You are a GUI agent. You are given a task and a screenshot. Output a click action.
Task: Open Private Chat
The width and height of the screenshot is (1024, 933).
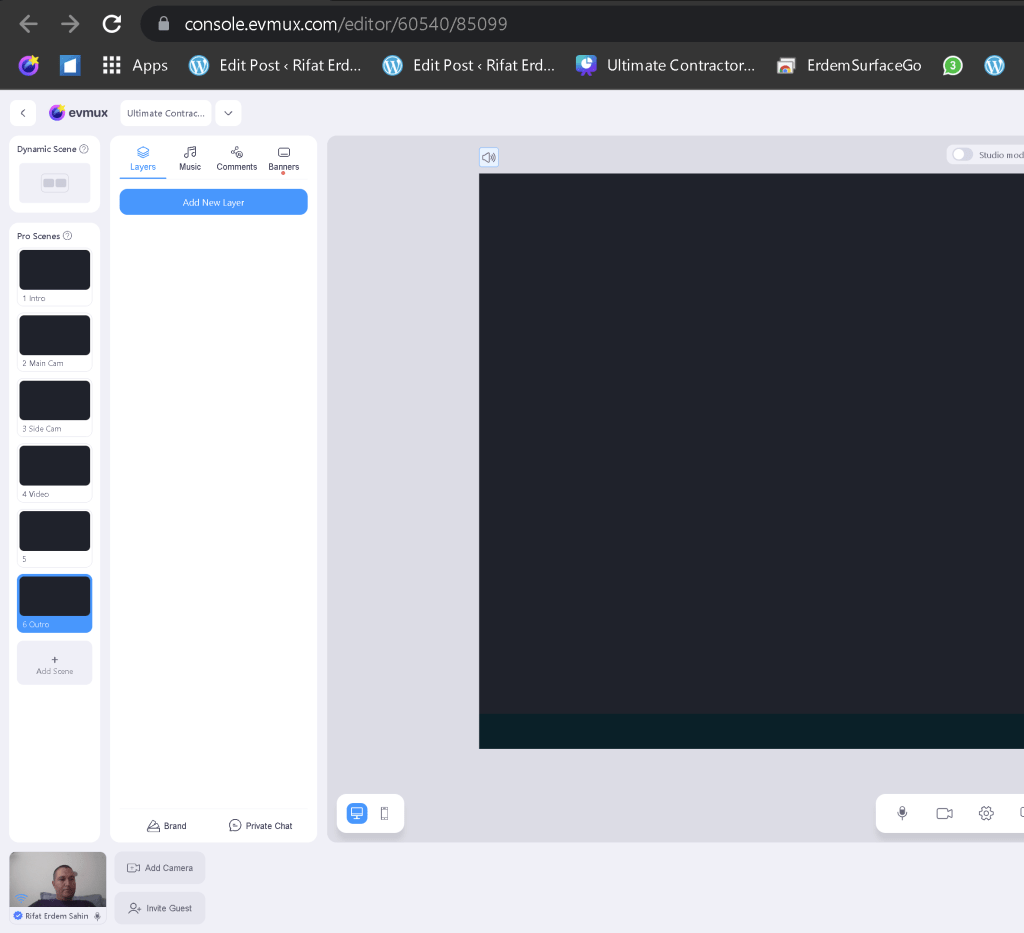(x=261, y=825)
